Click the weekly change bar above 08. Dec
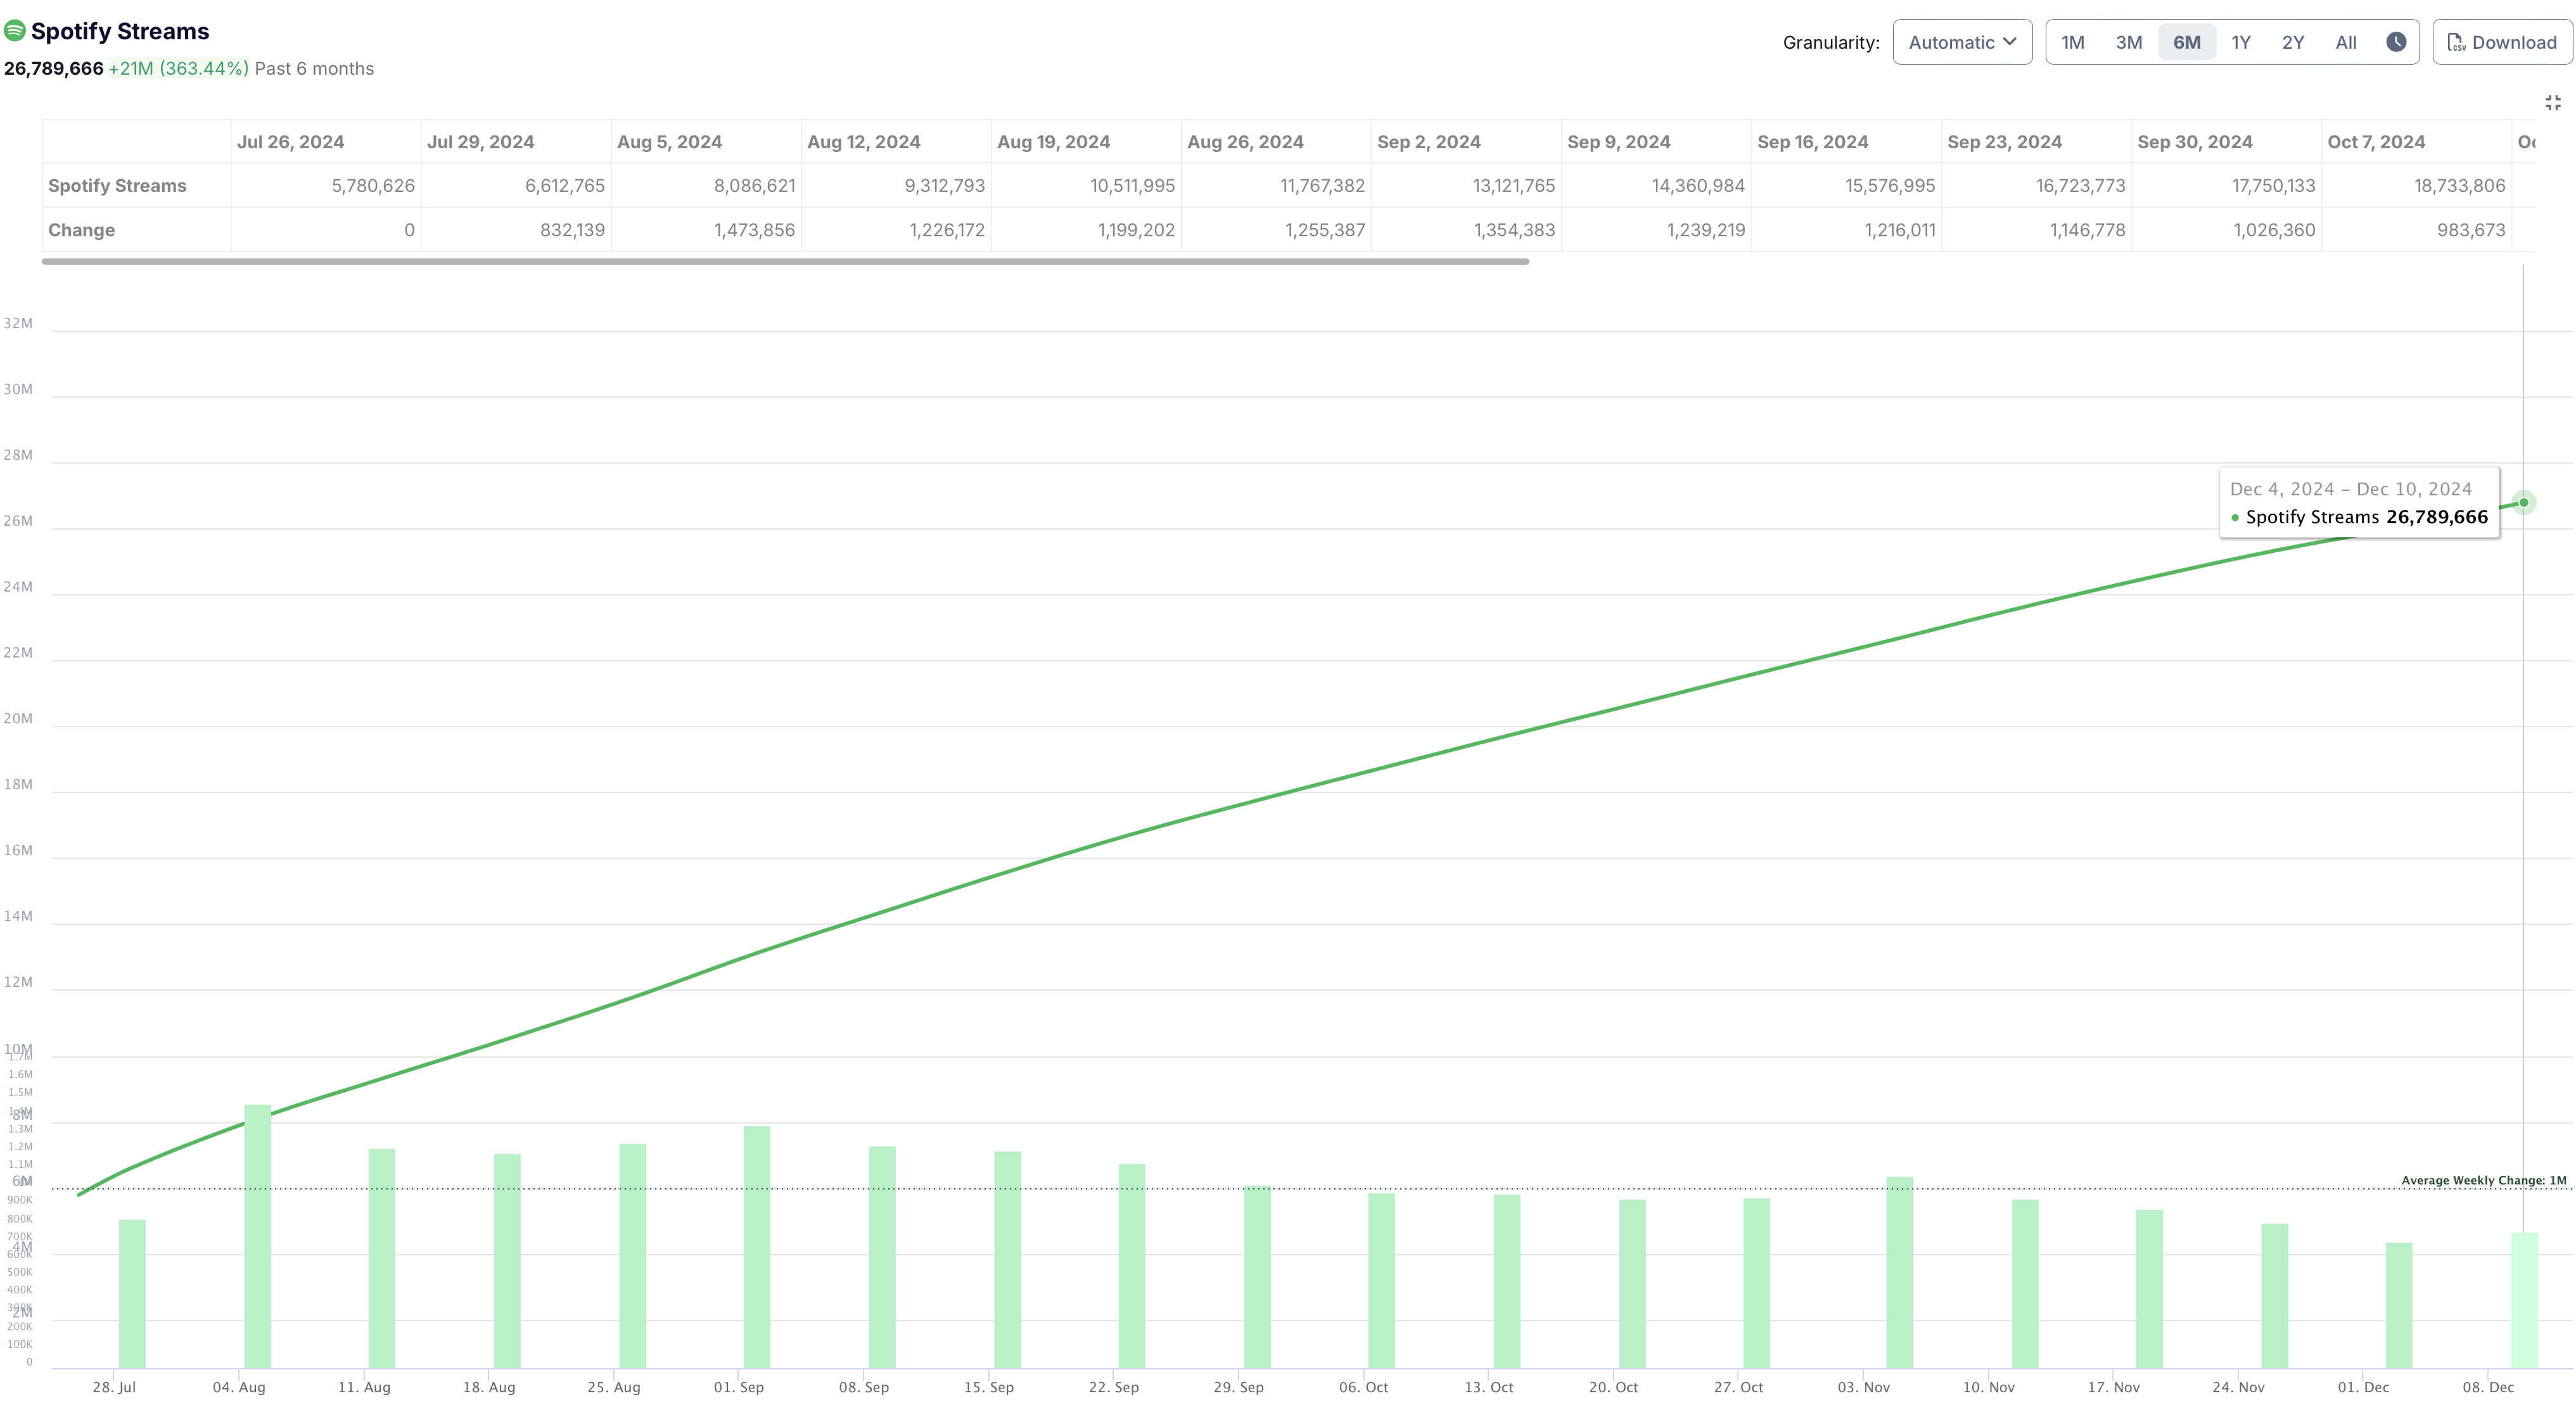This screenshot has height=1415, width=2576. pos(2524,1300)
